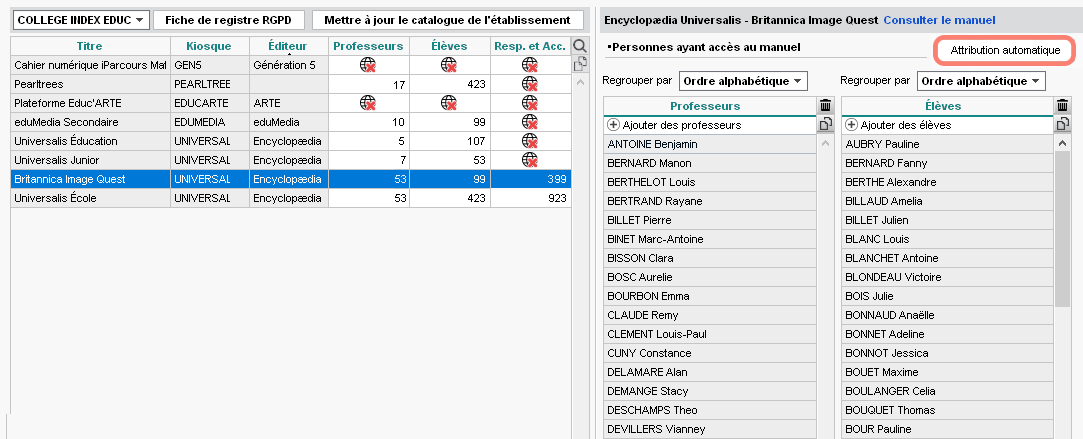Image resolution: width=1083 pixels, height=439 pixels.
Task: Click the Élèves list scrollbar thumb
Action: click(1063, 228)
